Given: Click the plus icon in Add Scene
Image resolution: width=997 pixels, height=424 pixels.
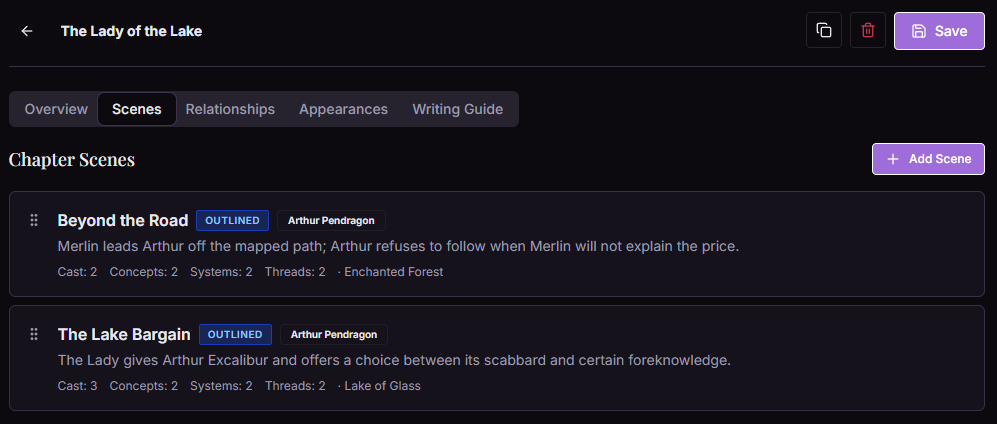Looking at the screenshot, I should pyautogui.click(x=893, y=159).
